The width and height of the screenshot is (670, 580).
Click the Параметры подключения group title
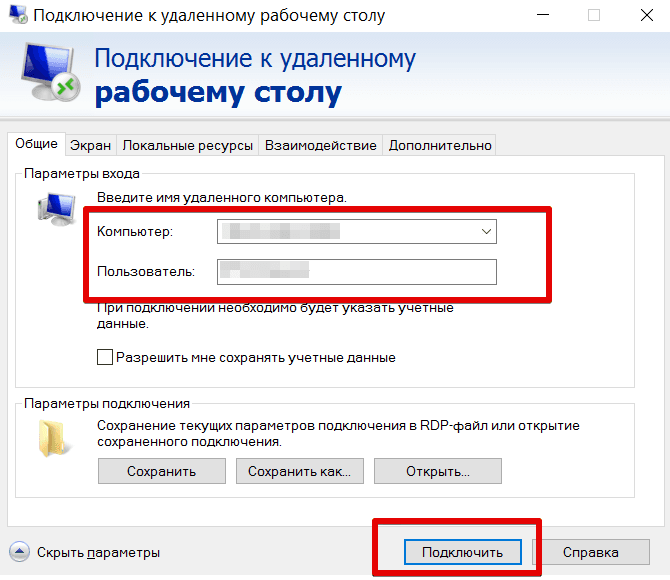[107, 403]
